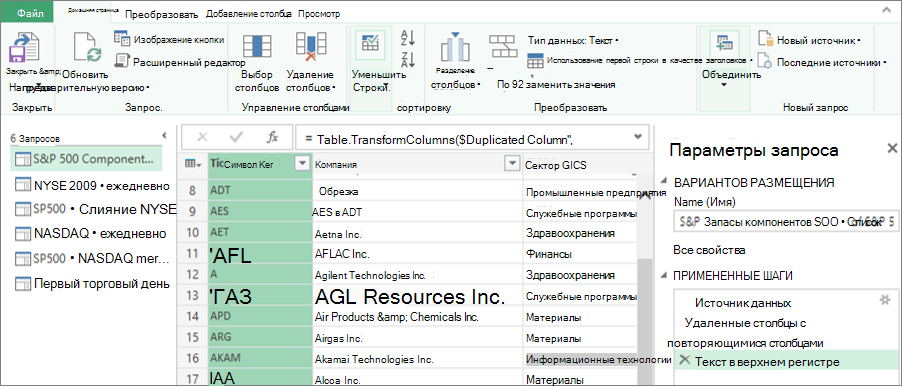The image size is (902, 386).
Task: Click the Group By icon
Action: (x=502, y=47)
